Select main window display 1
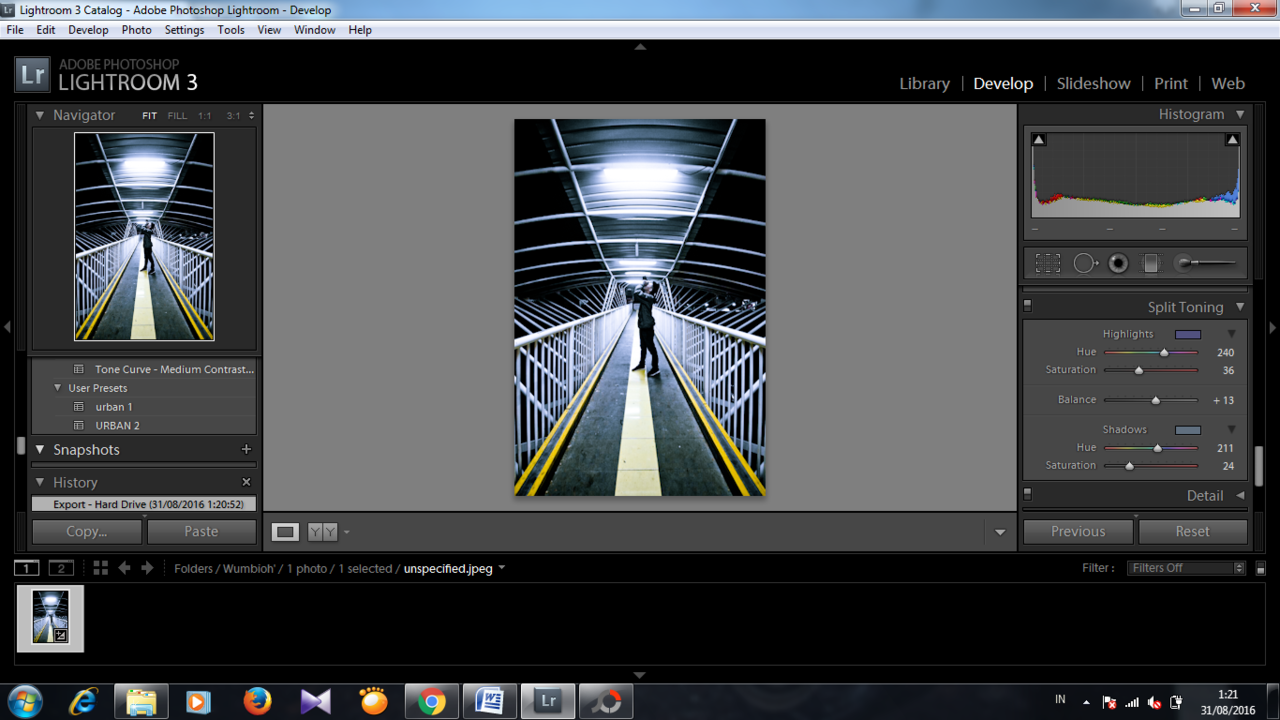The height and width of the screenshot is (720, 1280). point(26,568)
